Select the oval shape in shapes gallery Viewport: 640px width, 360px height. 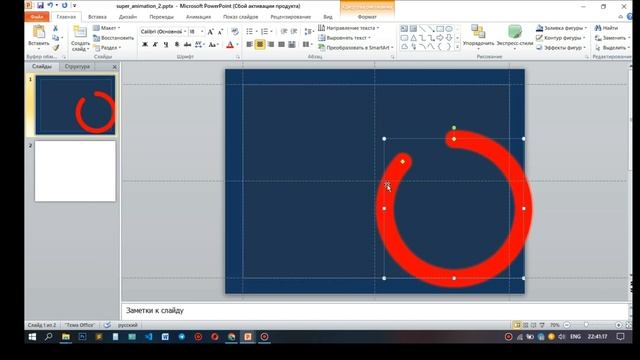coord(449,29)
